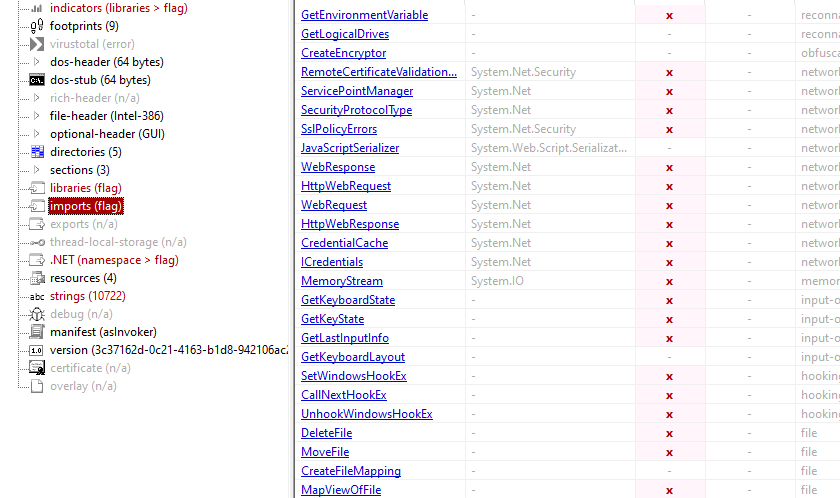840x498 pixels.
Task: Click red x flag in CallNextHookEx row
Action: coord(669,396)
